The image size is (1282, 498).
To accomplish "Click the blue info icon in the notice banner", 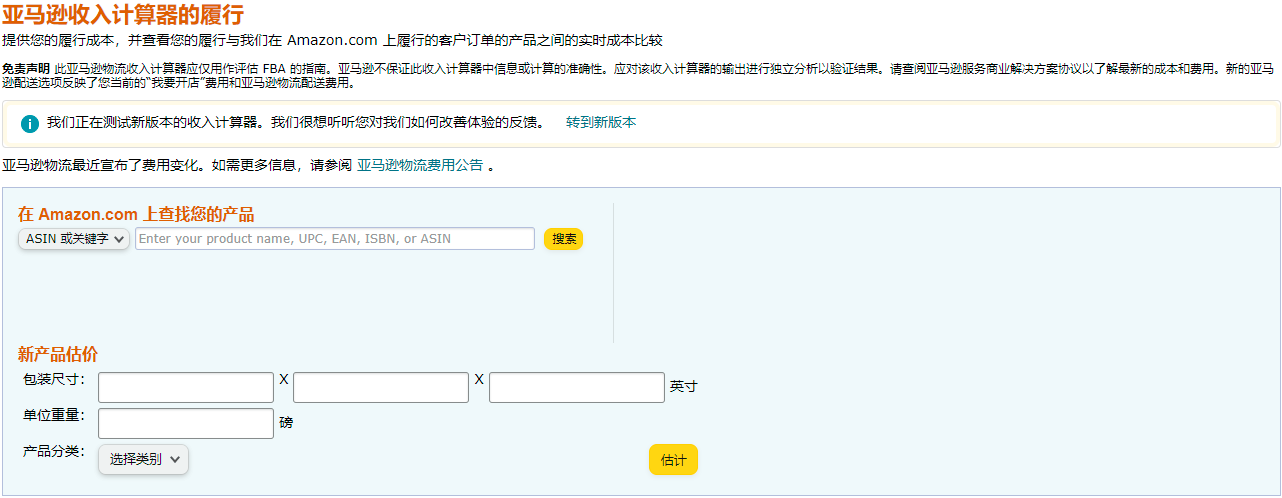I will [30, 124].
